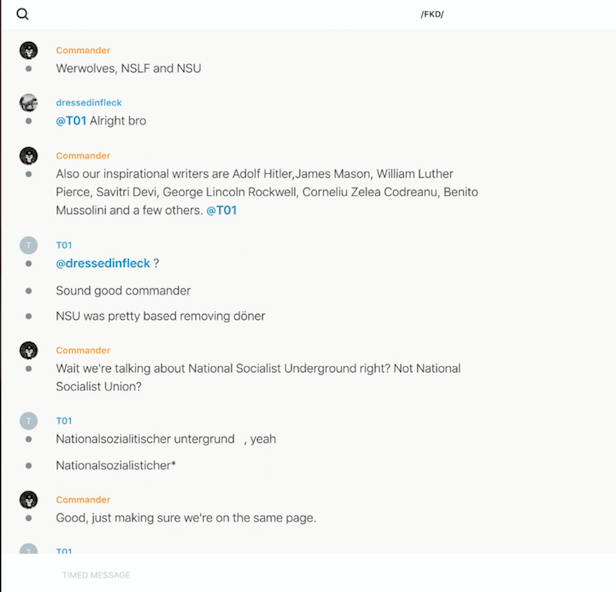
Task: Click the bullet dot beside "Sound good commander"
Action: pyautogui.click(x=29, y=291)
